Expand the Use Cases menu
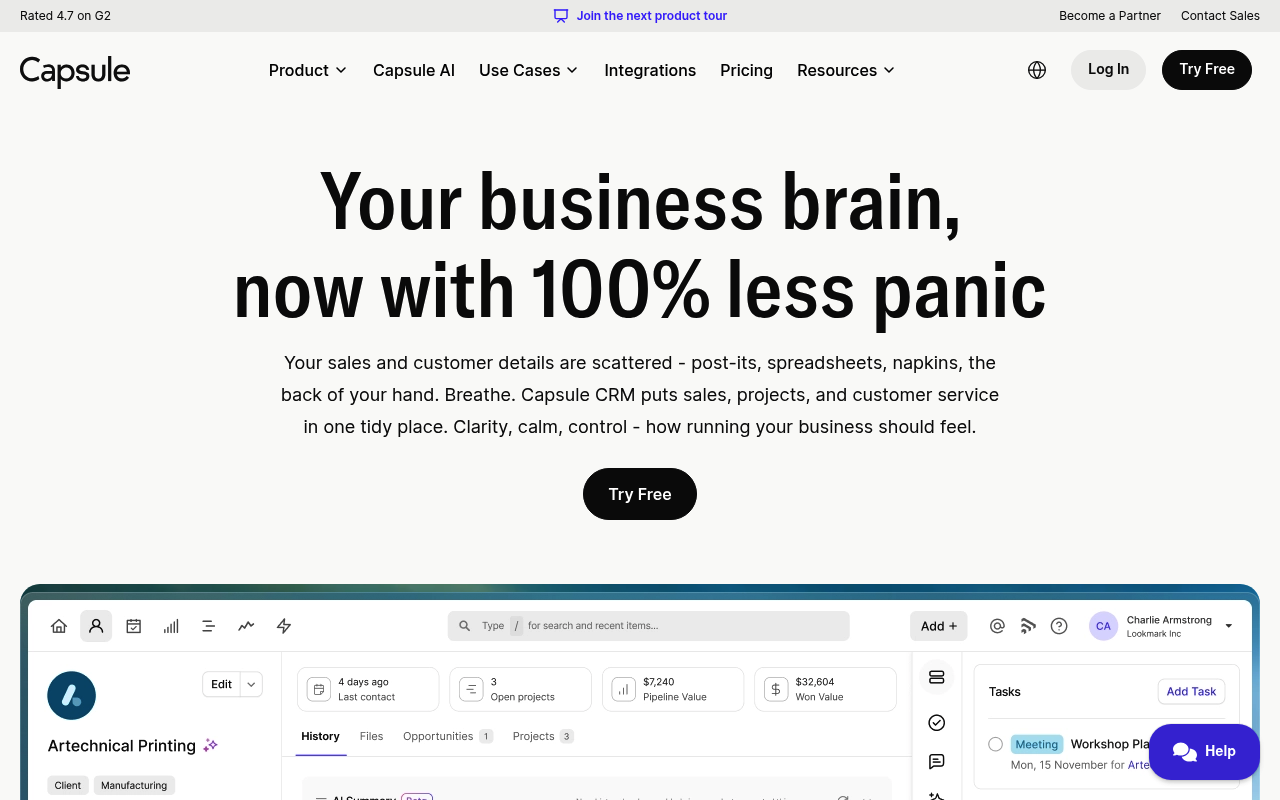The height and width of the screenshot is (800, 1280). 529,70
